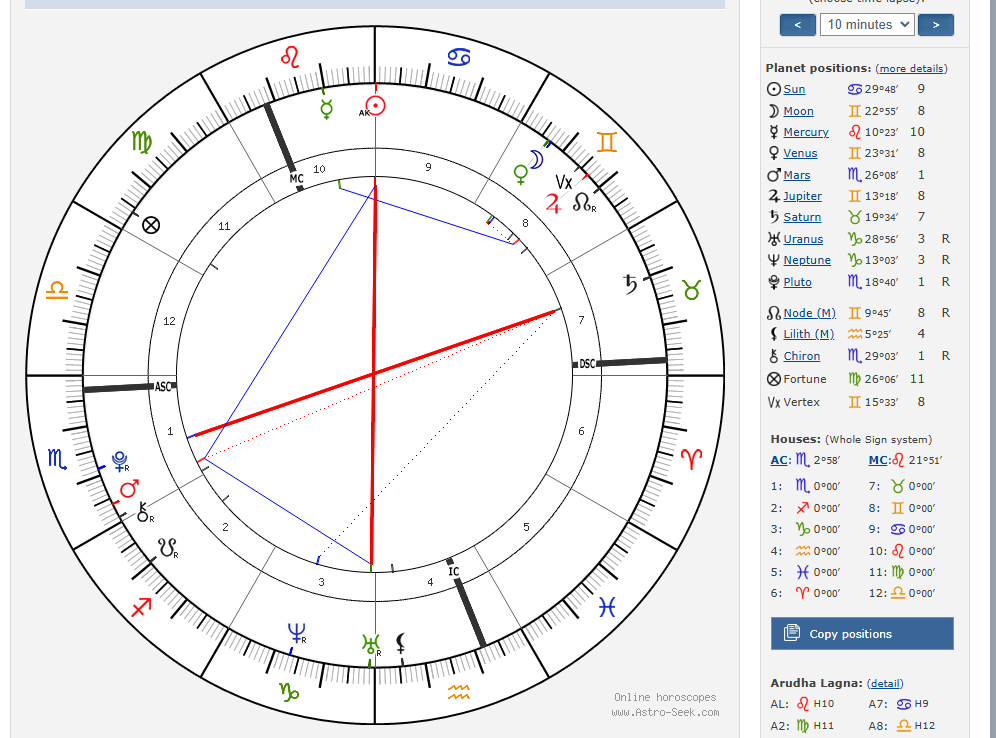This screenshot has width=996, height=738.
Task: Click the Capricorn zodiac sign on wheel
Action: [289, 692]
